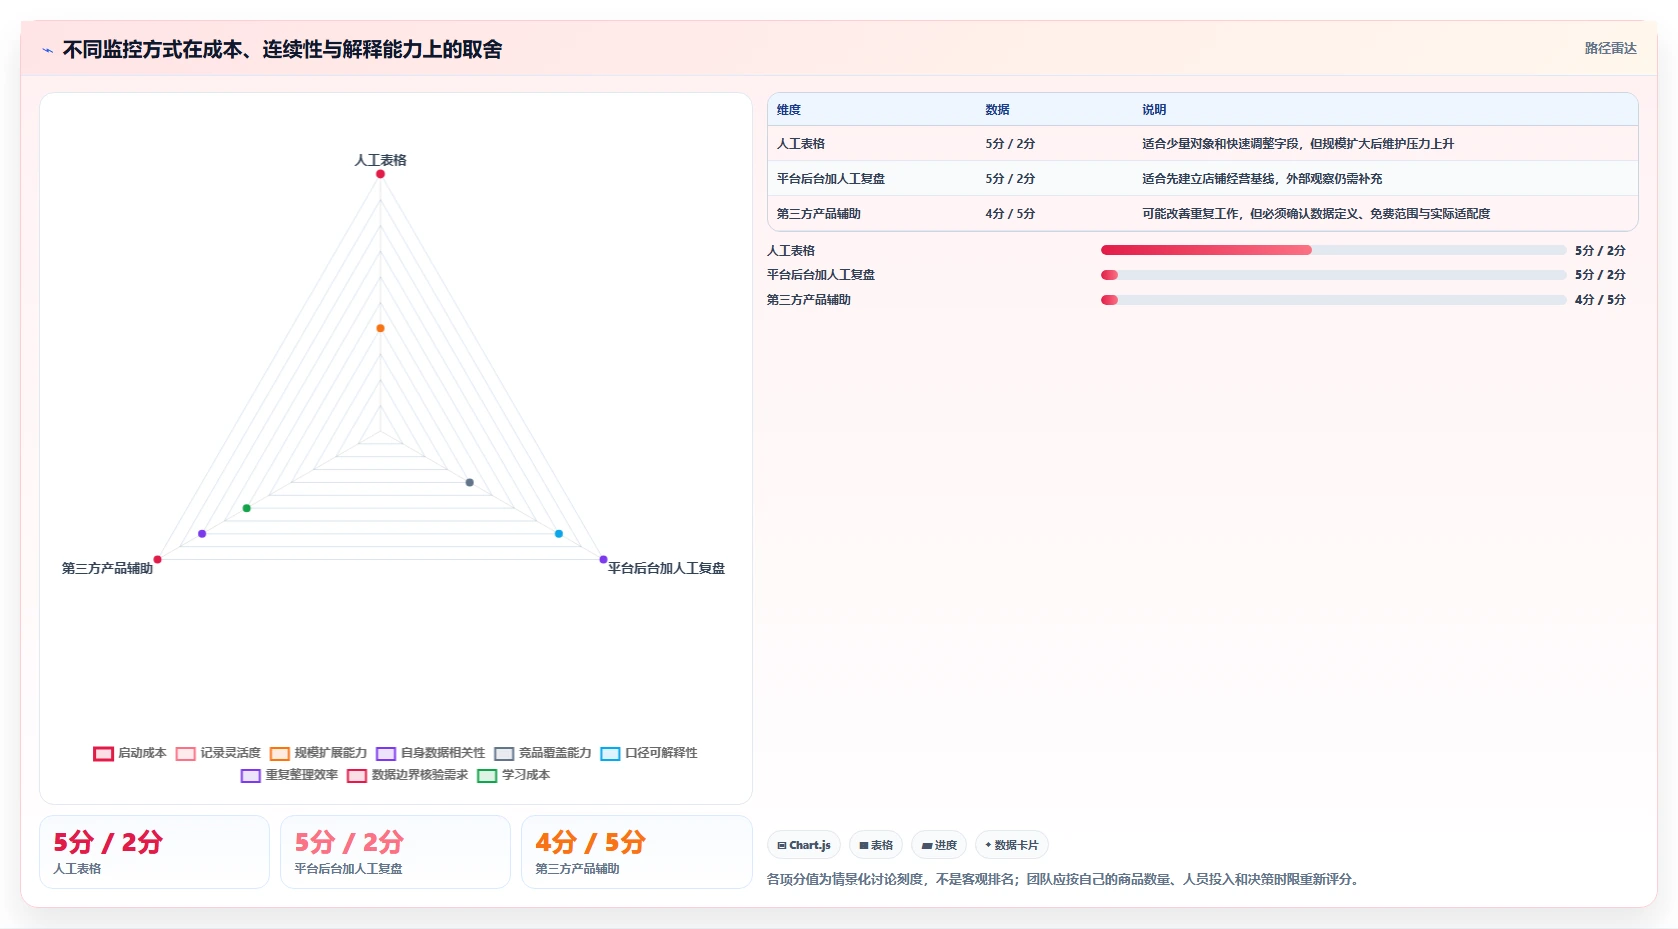Click the 人工表格 progress bar

(x=1333, y=250)
